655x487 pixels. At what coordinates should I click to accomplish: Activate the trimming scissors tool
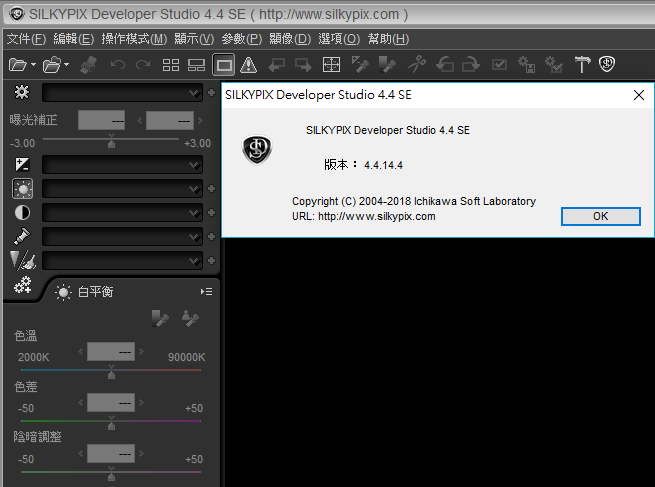point(416,65)
